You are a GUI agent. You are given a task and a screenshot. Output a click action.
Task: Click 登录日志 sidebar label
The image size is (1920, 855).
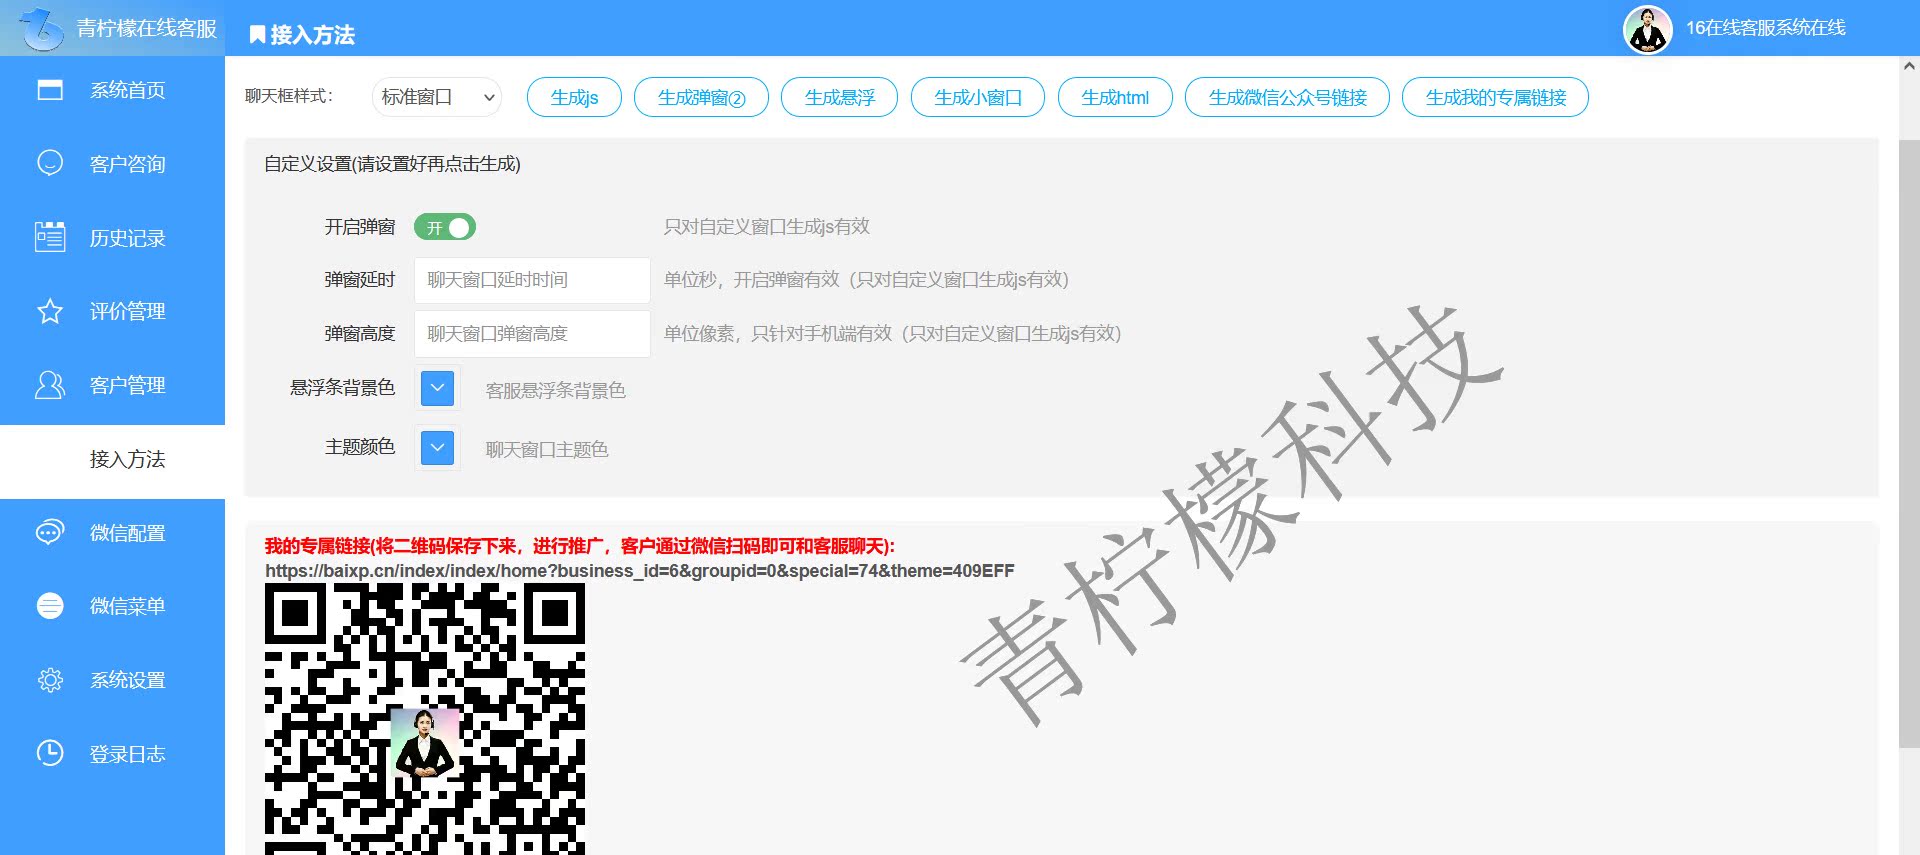click(x=127, y=754)
